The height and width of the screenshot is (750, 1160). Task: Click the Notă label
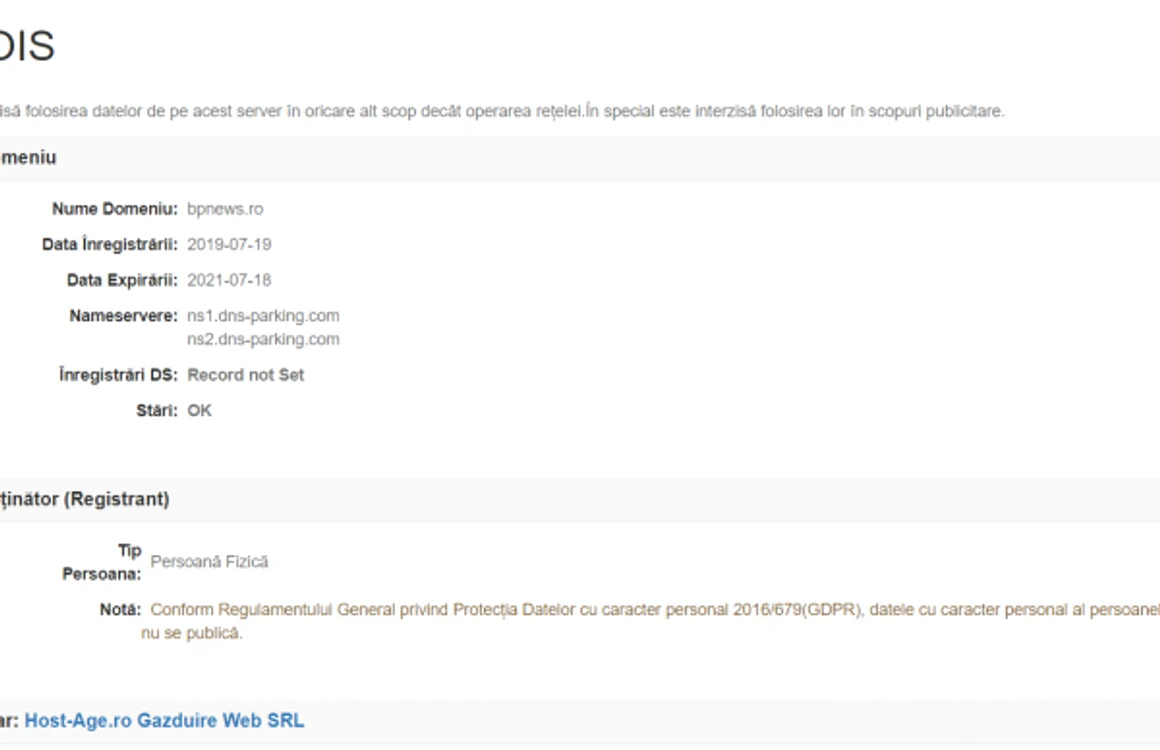tap(120, 609)
